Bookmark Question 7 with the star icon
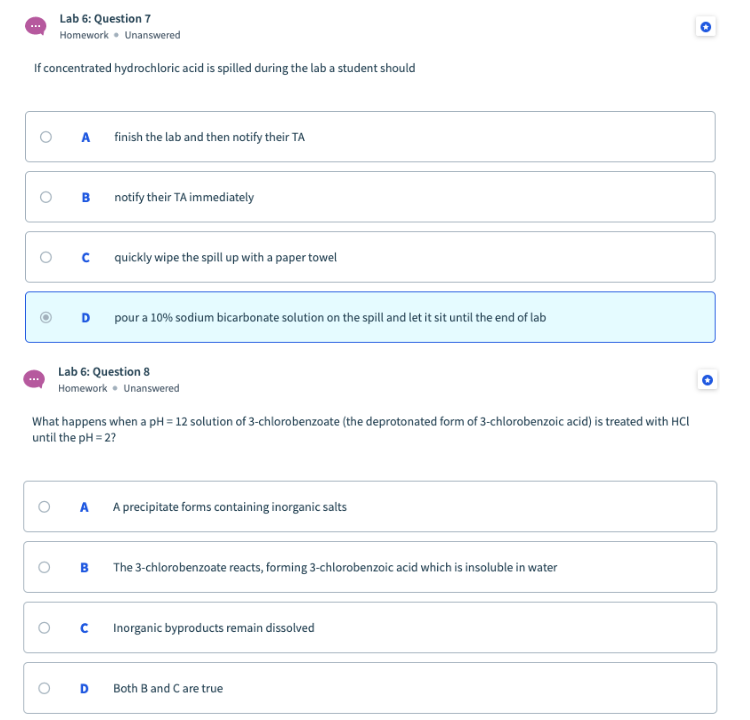The width and height of the screenshot is (750, 720). (706, 27)
